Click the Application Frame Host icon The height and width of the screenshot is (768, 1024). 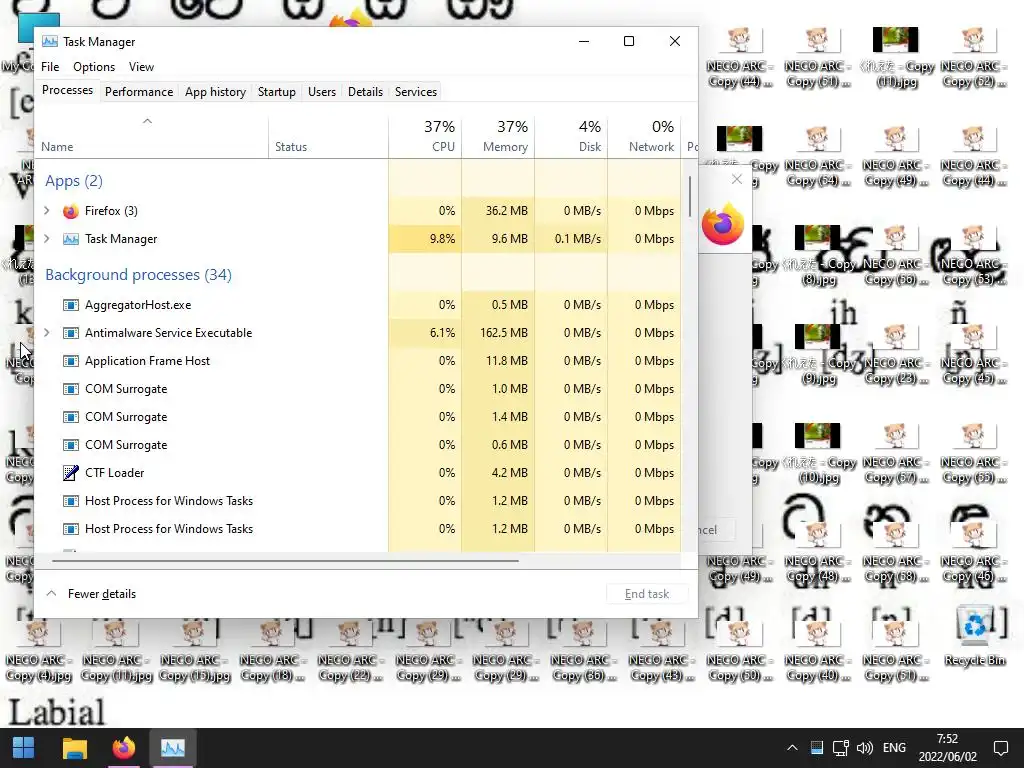point(71,361)
